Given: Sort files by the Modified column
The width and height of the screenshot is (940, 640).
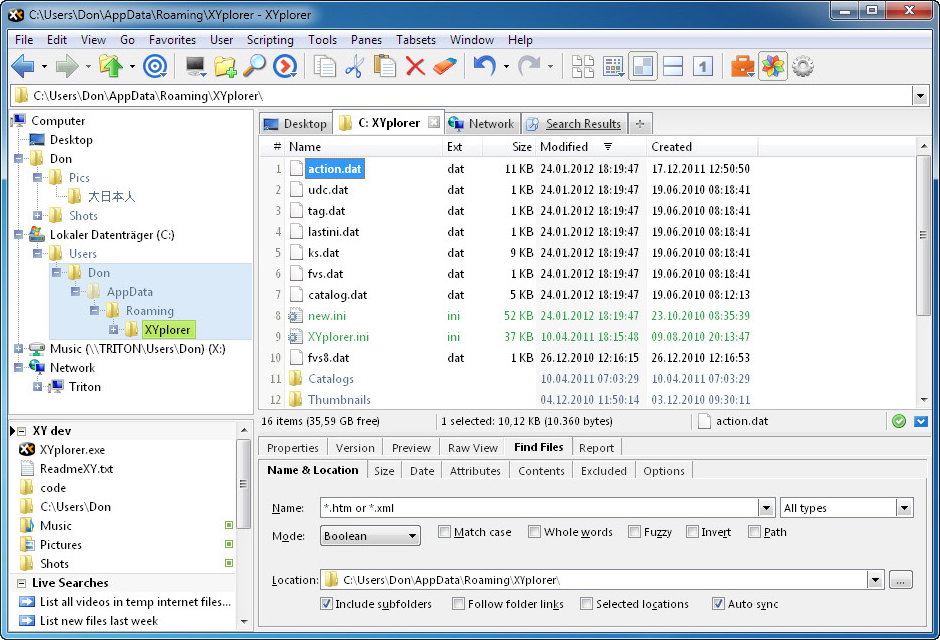Looking at the screenshot, I should (x=590, y=147).
